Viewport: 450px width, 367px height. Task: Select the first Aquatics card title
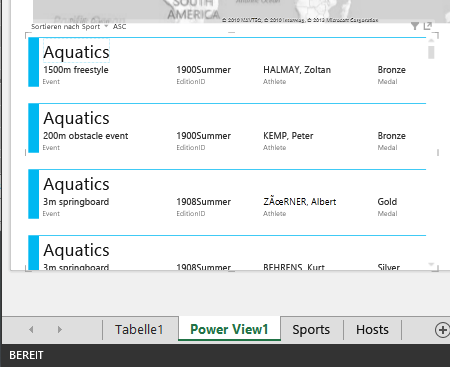tap(76, 52)
